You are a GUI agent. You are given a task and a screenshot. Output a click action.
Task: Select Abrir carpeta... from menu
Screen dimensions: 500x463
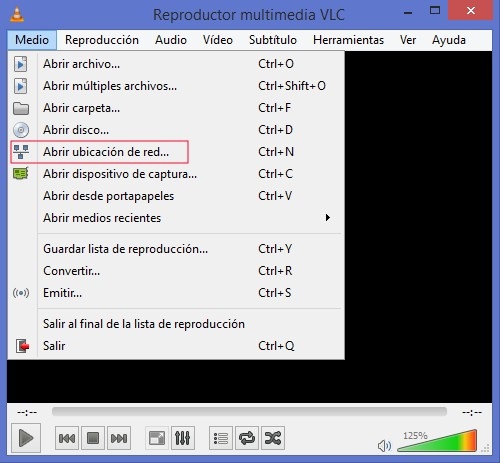[x=176, y=108]
